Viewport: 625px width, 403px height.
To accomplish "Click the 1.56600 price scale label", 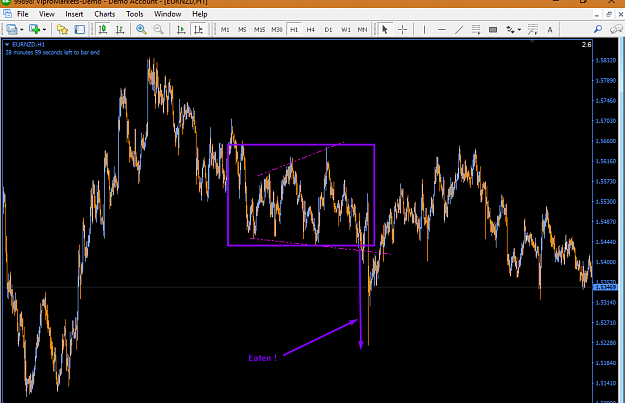I will 605,141.
